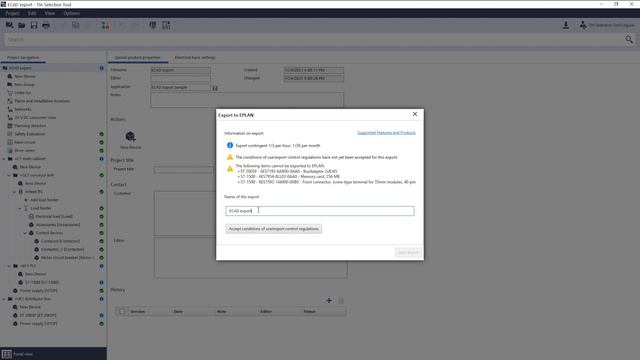
Task: Open the 24 V DC consumer view
Action: [x=35, y=118]
